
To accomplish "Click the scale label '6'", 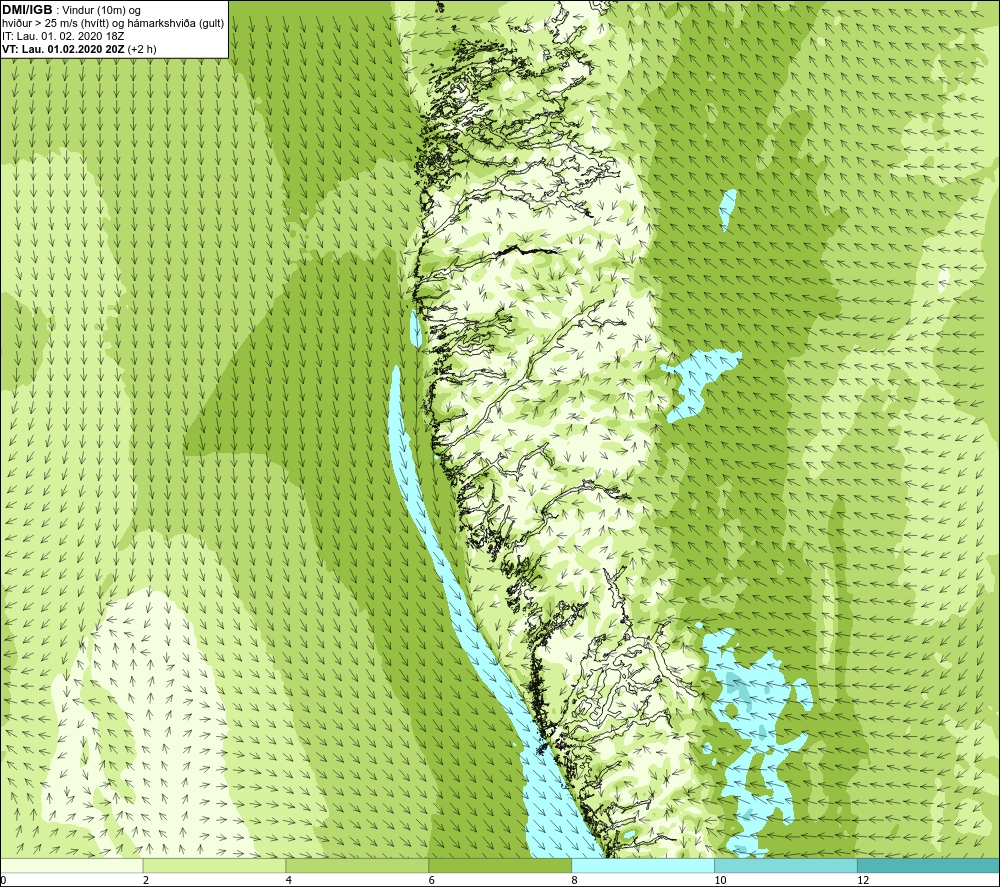I will point(432,880).
